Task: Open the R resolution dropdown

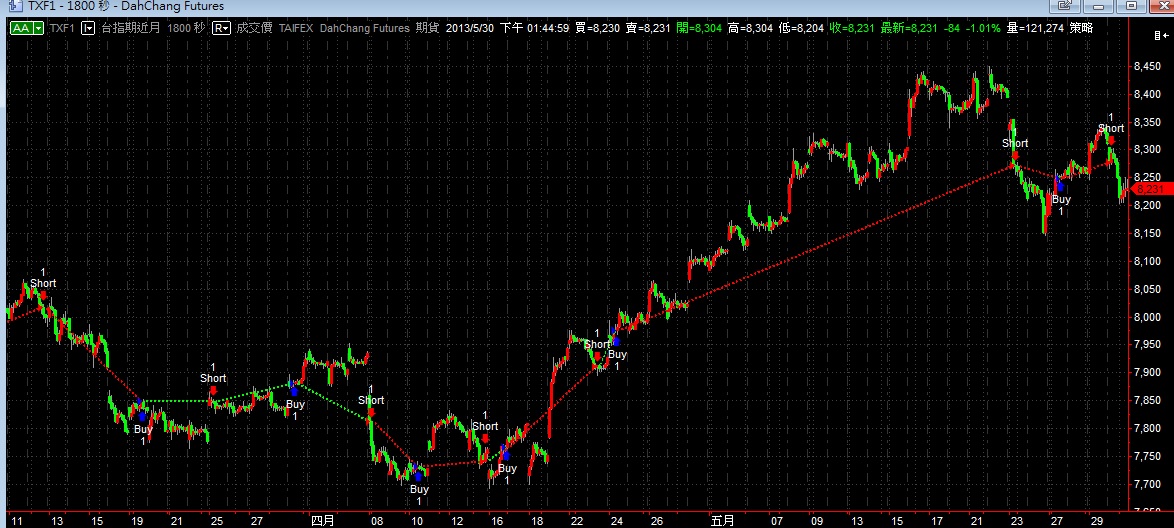Action: [222, 28]
